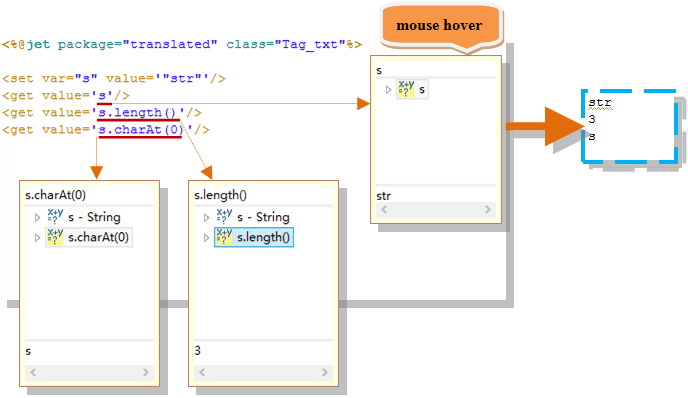This screenshot has height=398, width=688.
Task: Click the 'Tag_txt' class name in jet directive
Action: tap(310, 44)
